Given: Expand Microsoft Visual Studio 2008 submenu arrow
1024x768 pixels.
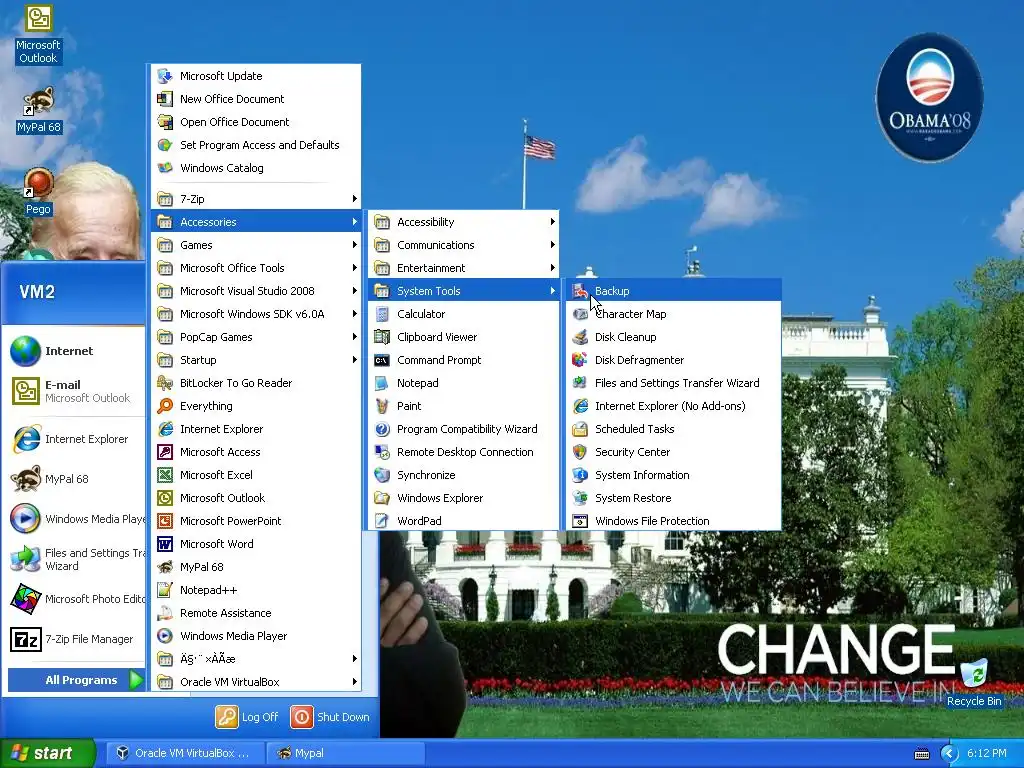Looking at the screenshot, I should pyautogui.click(x=355, y=291).
